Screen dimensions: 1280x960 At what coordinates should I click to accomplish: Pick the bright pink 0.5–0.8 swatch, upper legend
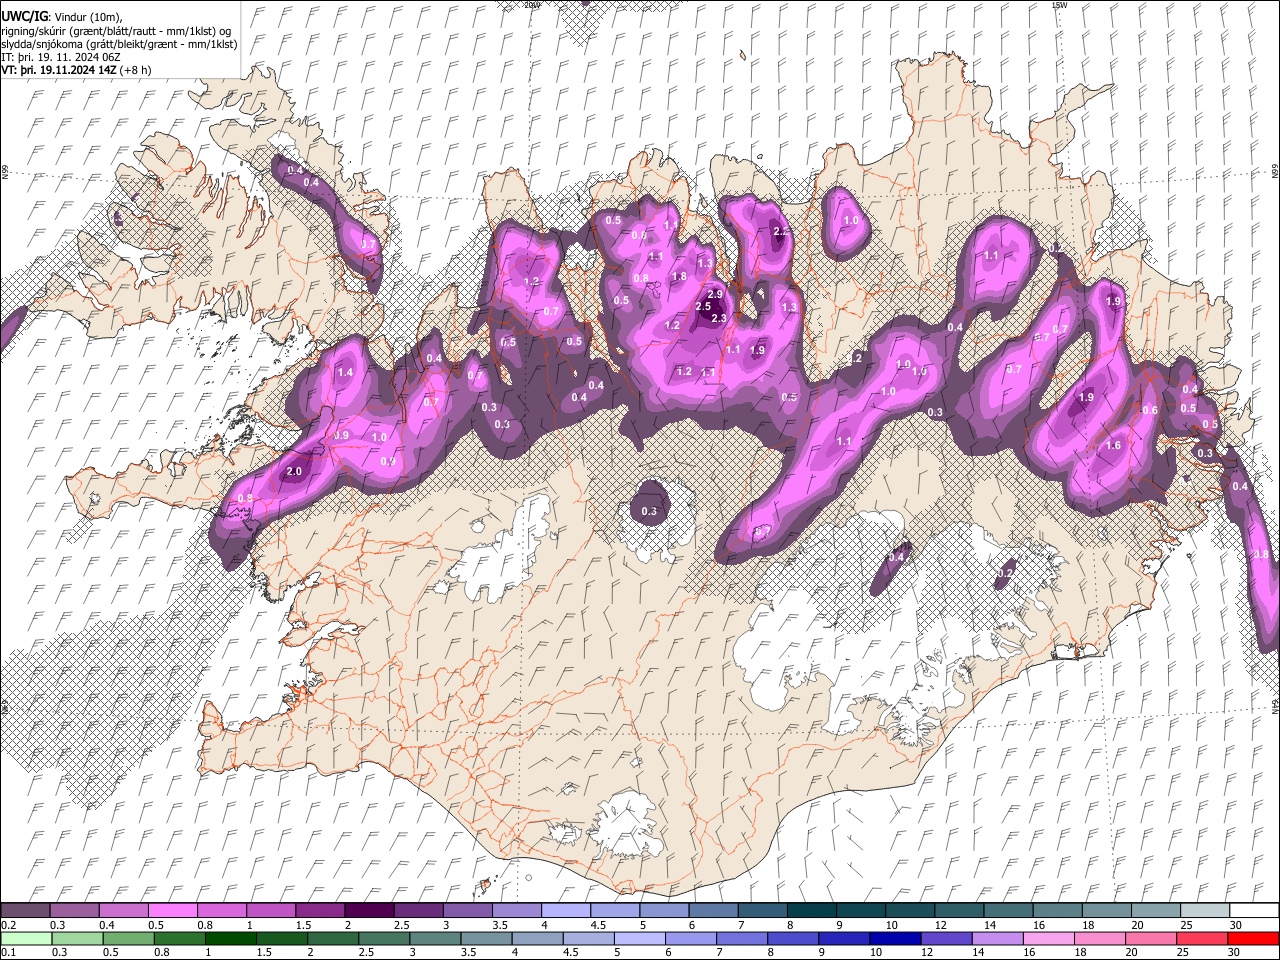(x=175, y=910)
